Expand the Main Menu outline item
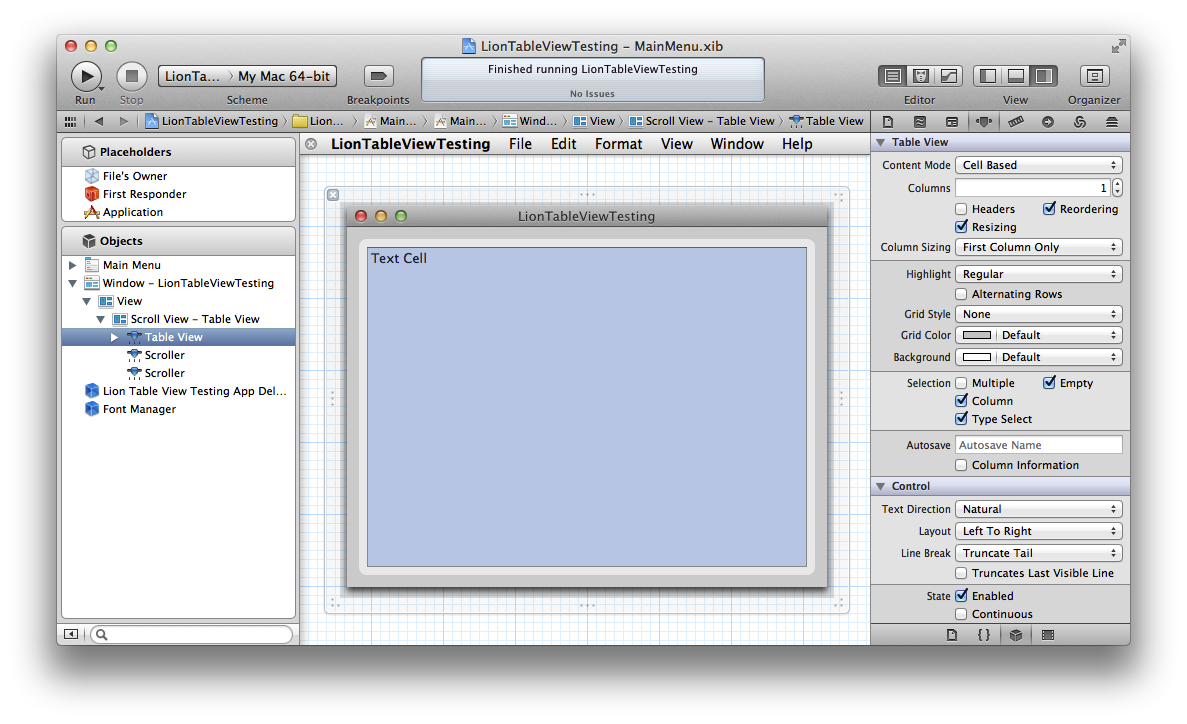This screenshot has height=724, width=1187. click(x=73, y=265)
